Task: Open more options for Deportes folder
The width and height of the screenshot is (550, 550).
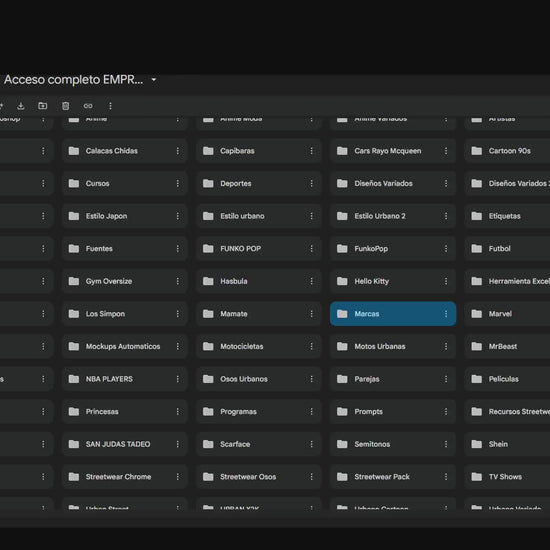Action: pyautogui.click(x=311, y=183)
